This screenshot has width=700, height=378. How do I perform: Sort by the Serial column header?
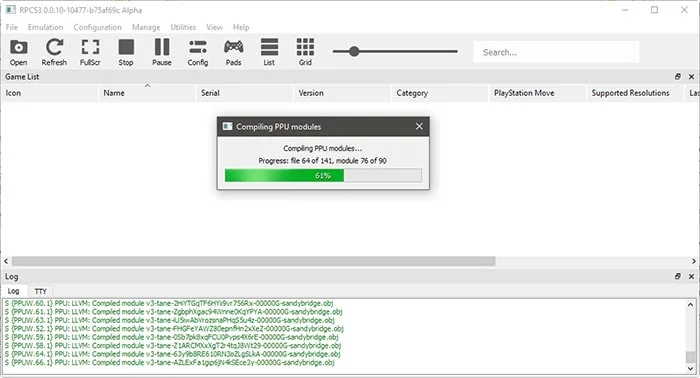coord(245,93)
